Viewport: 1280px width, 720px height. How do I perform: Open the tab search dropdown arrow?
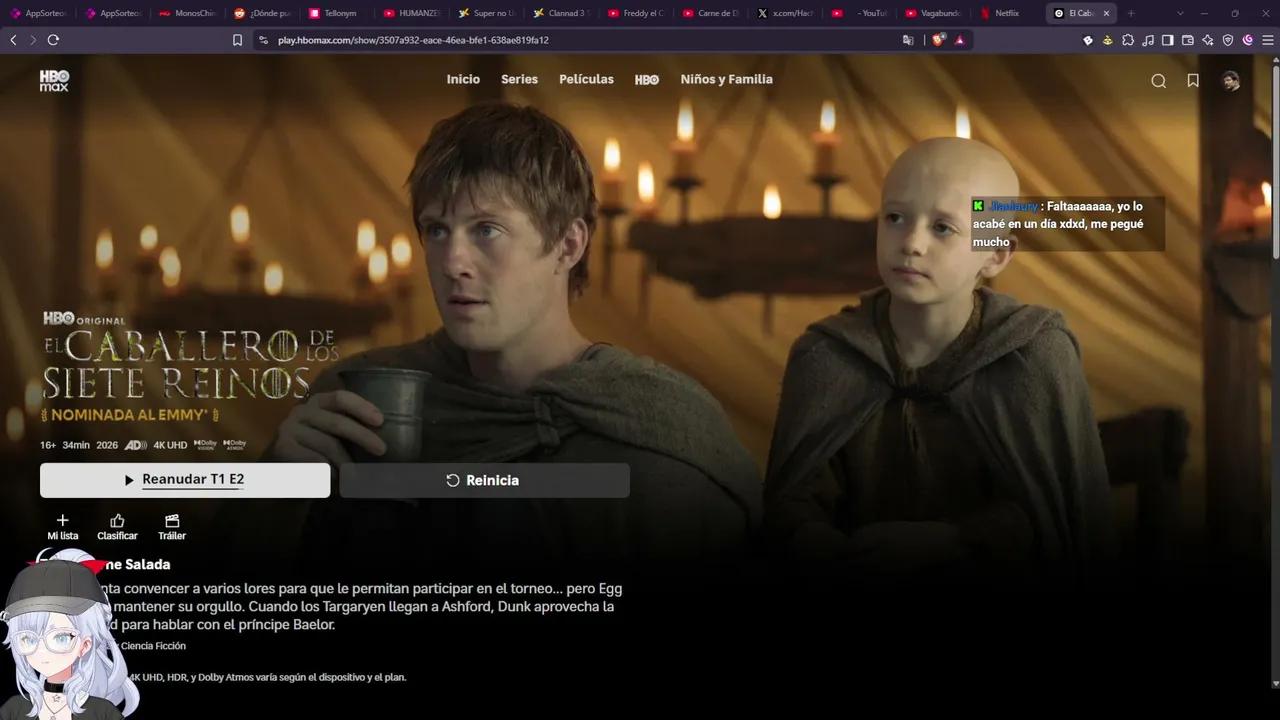click(x=1181, y=13)
